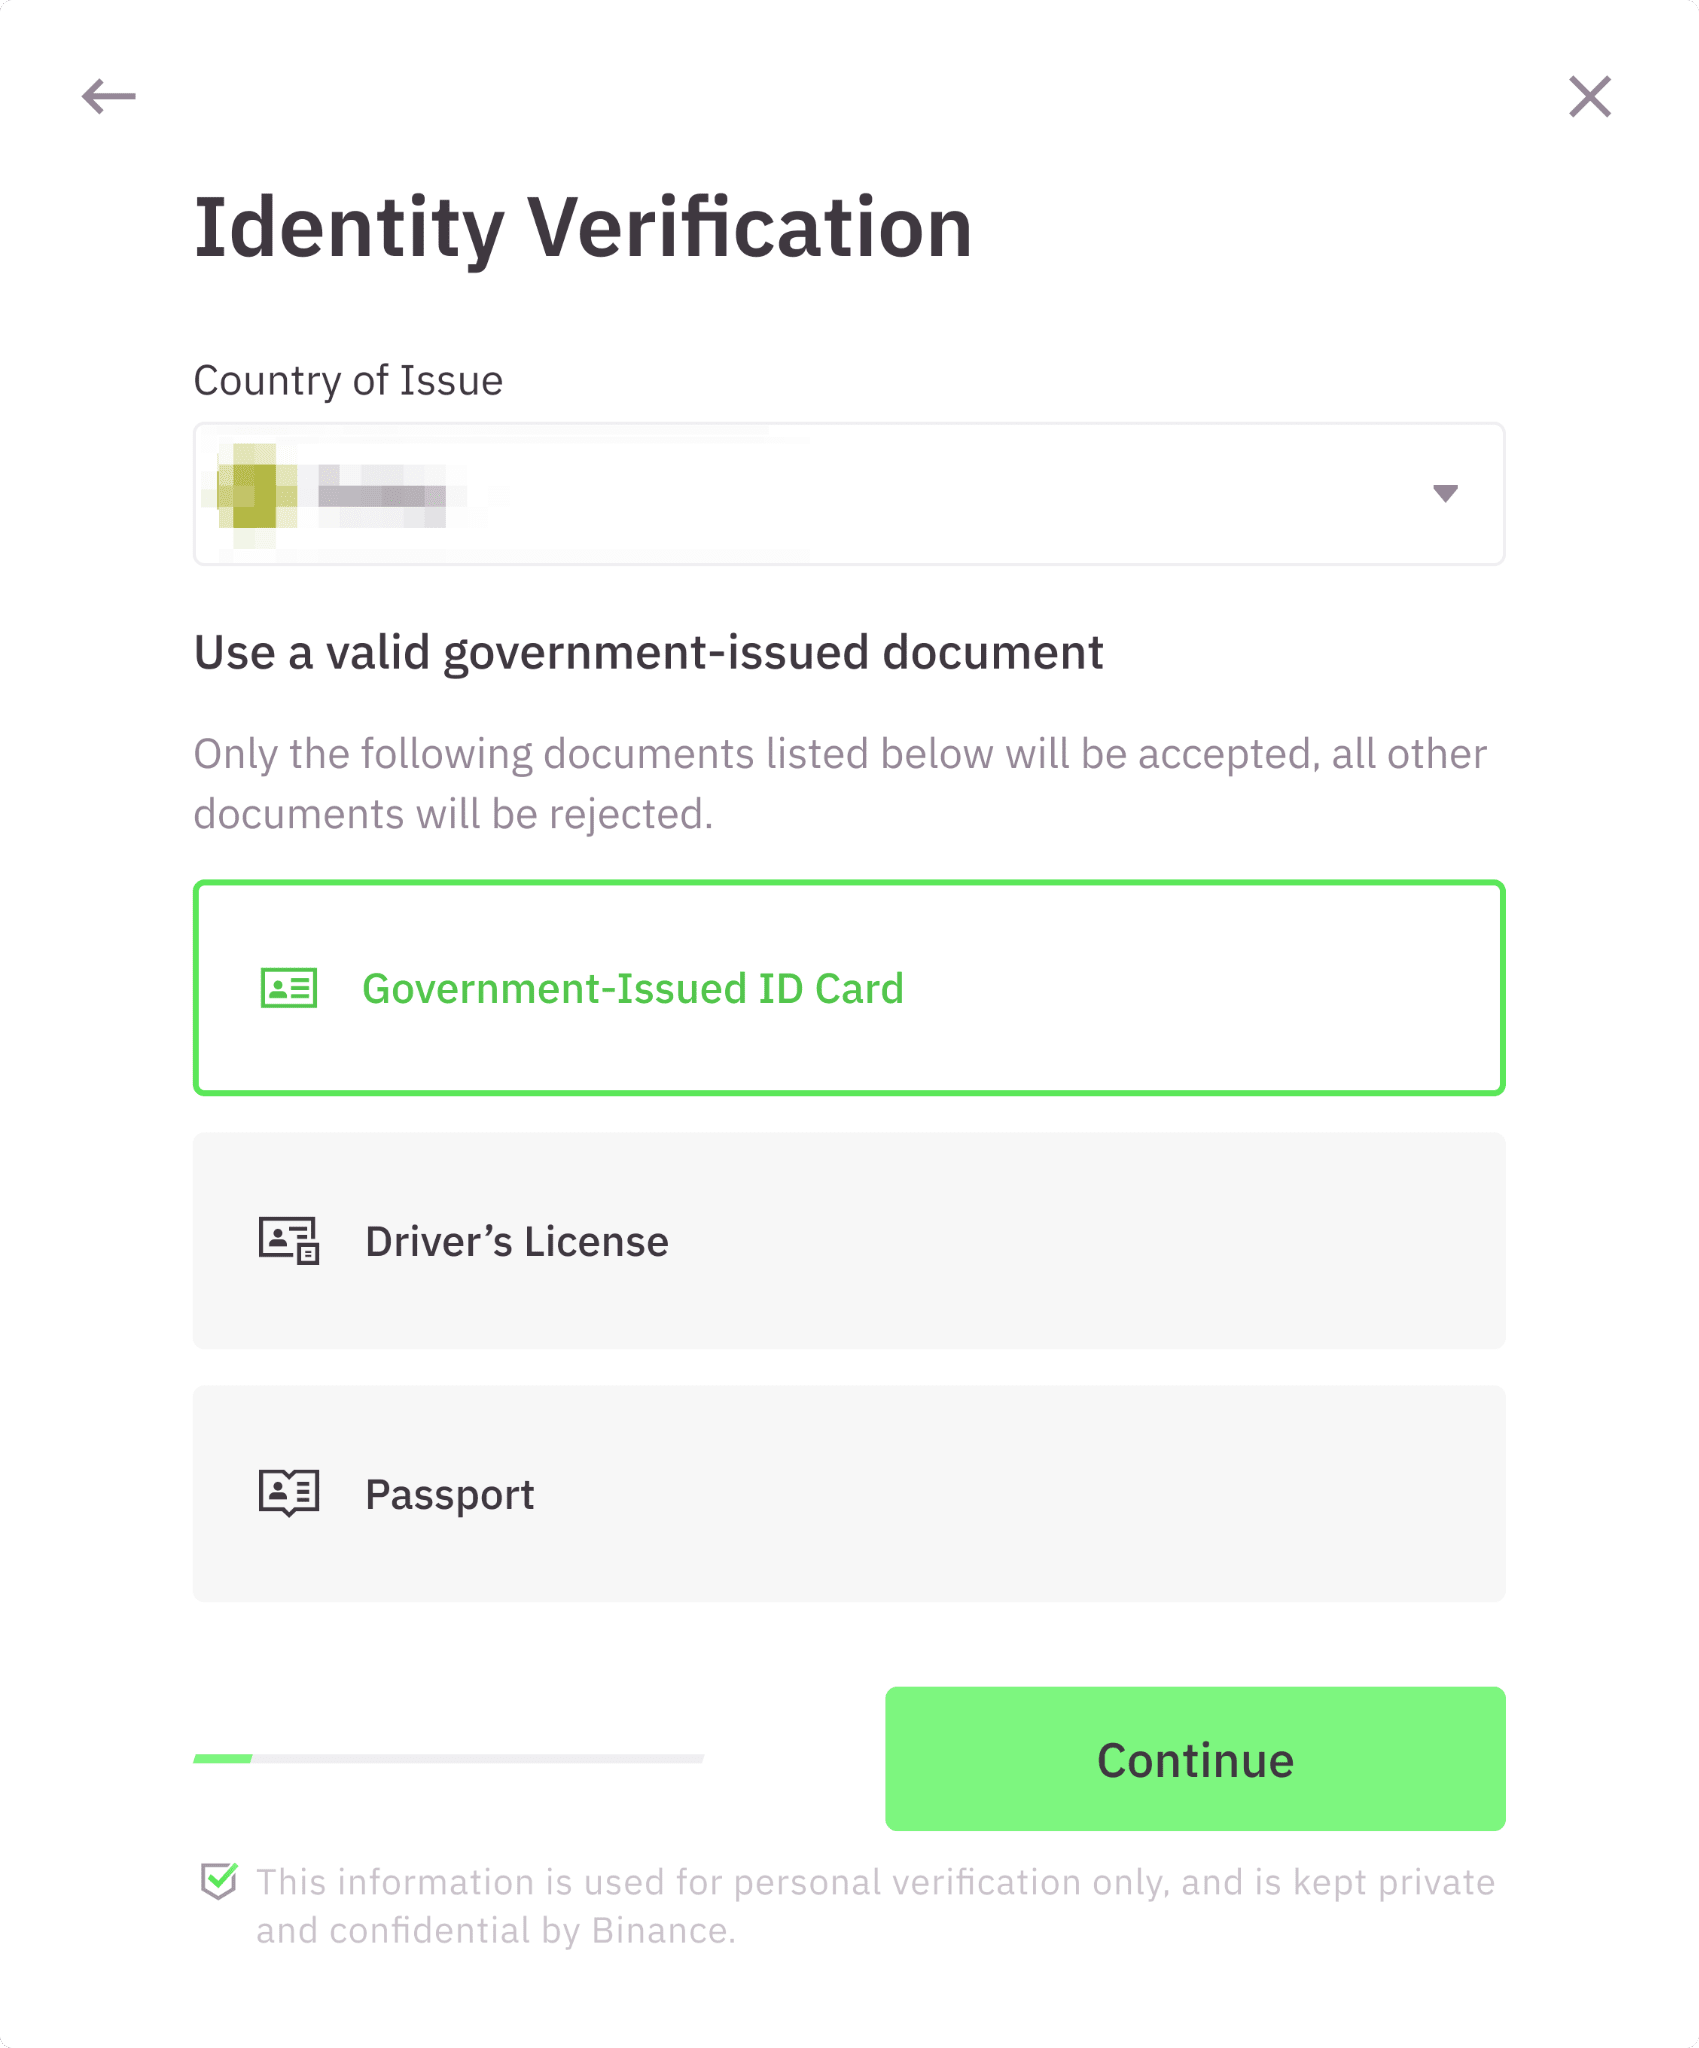Click the back arrow at top left

tap(110, 96)
